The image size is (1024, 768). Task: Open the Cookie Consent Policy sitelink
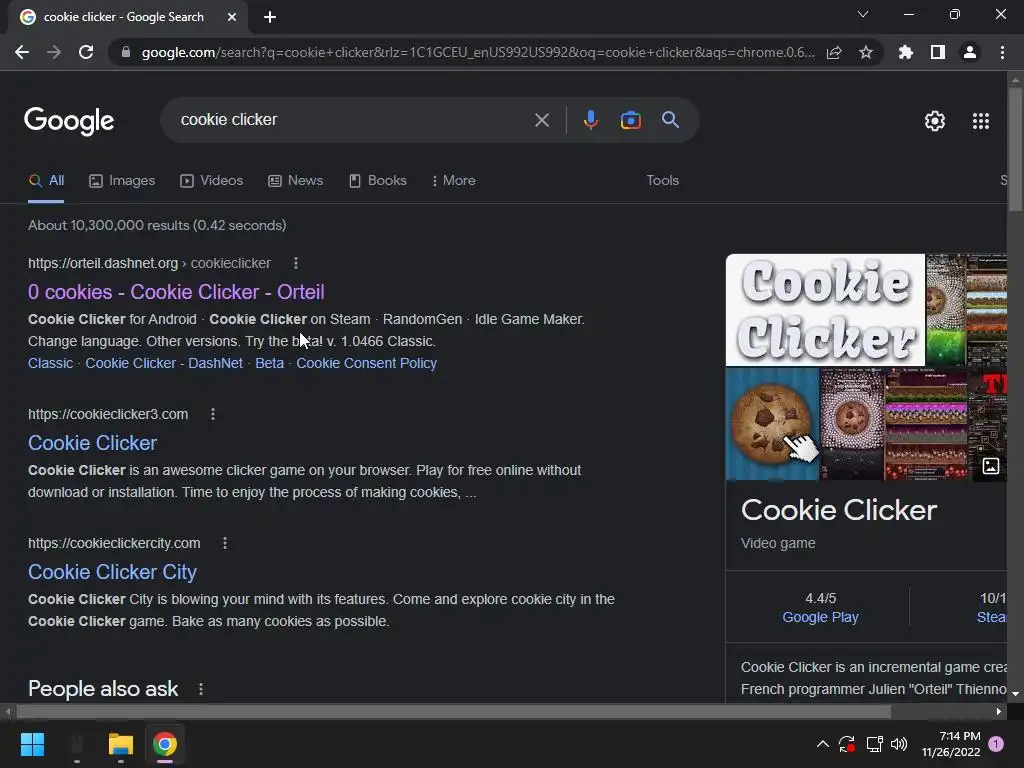tap(366, 363)
